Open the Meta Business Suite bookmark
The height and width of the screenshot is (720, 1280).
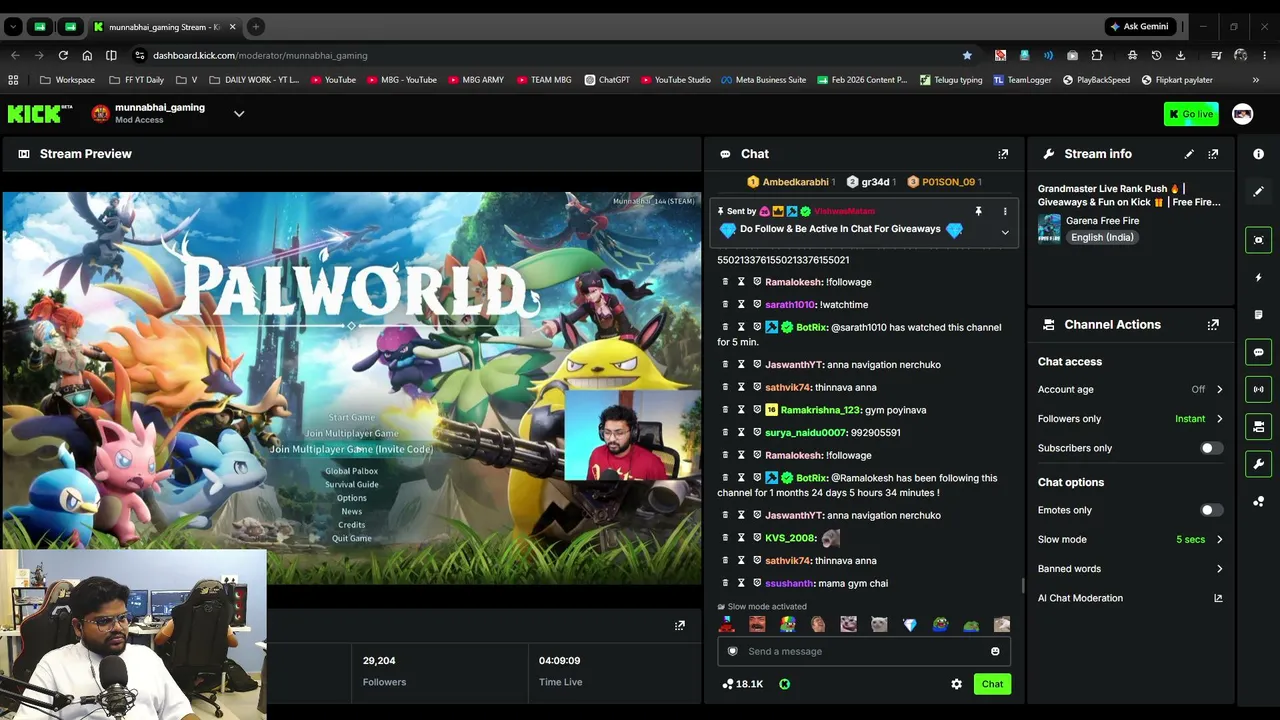[763, 80]
